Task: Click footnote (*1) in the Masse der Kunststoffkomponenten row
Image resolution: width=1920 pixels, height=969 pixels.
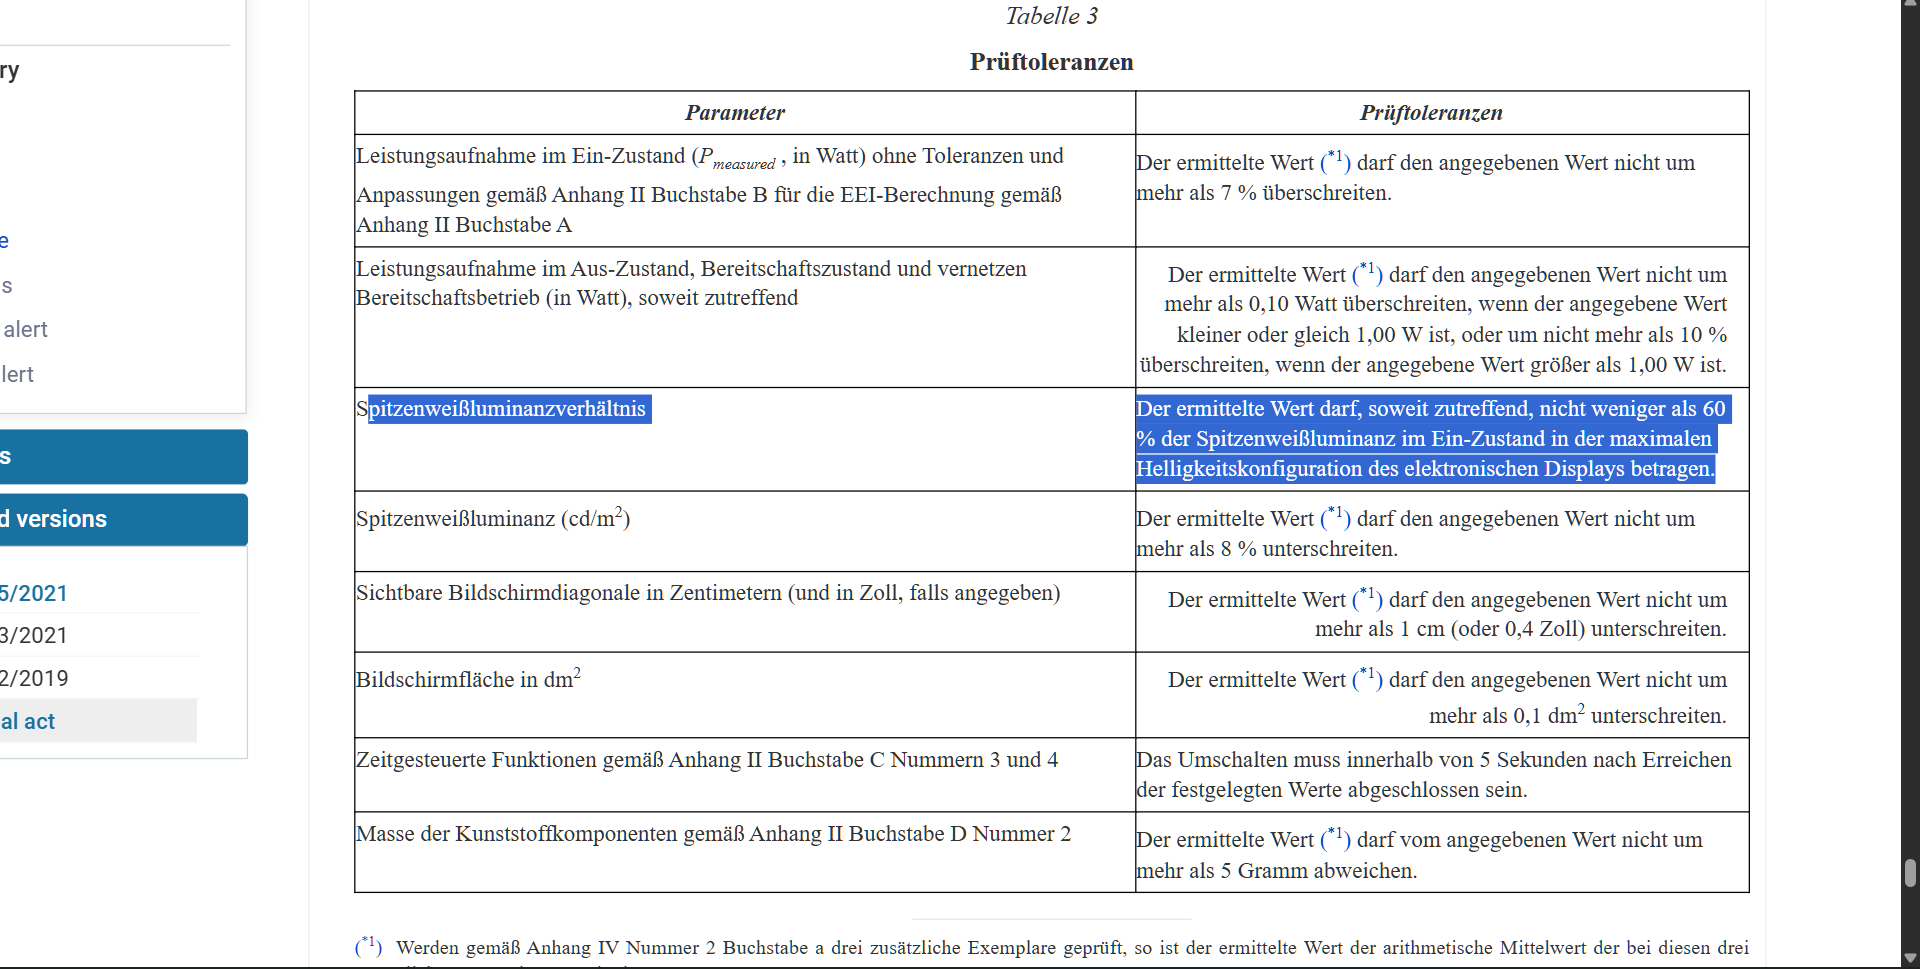Action: click(x=1334, y=834)
